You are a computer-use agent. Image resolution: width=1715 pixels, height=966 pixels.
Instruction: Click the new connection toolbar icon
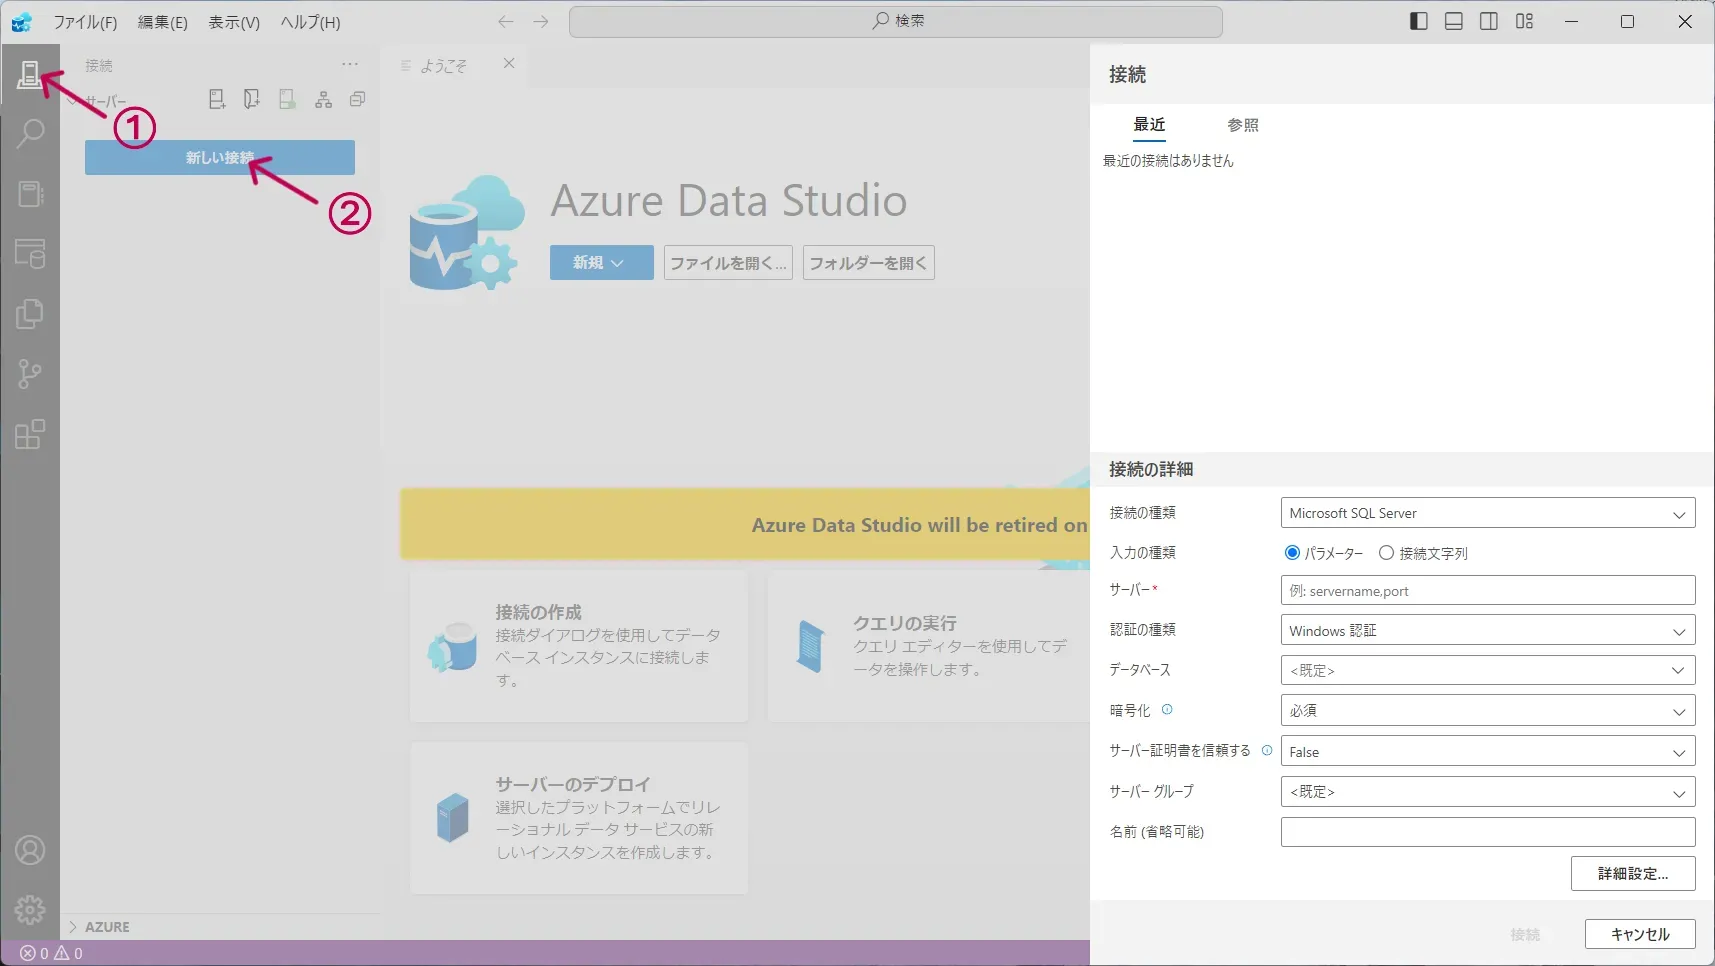217,99
